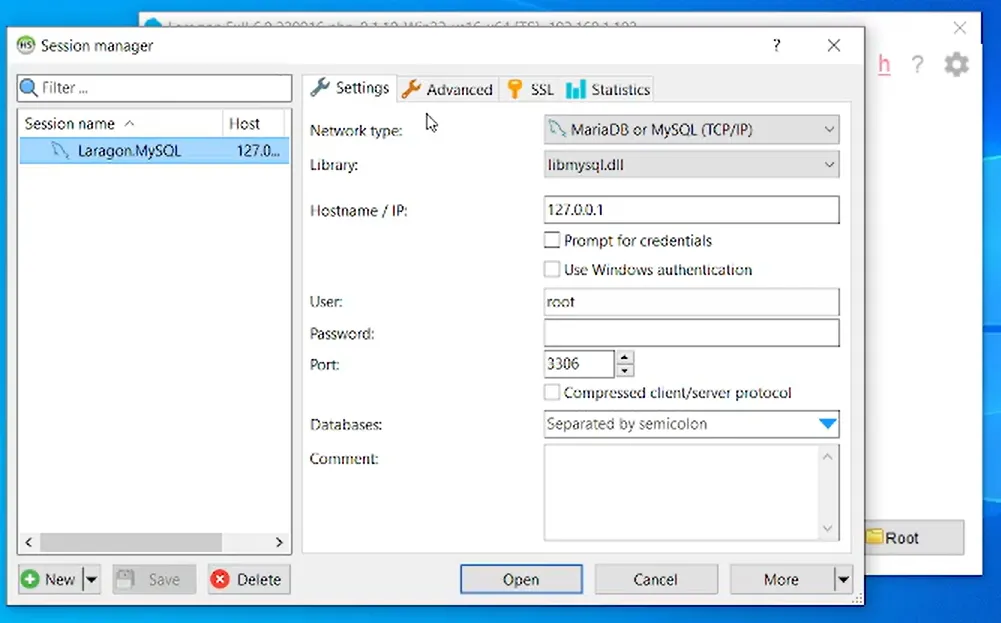This screenshot has height=623, width=1001.
Task: Click the Port number field
Action: (580, 364)
